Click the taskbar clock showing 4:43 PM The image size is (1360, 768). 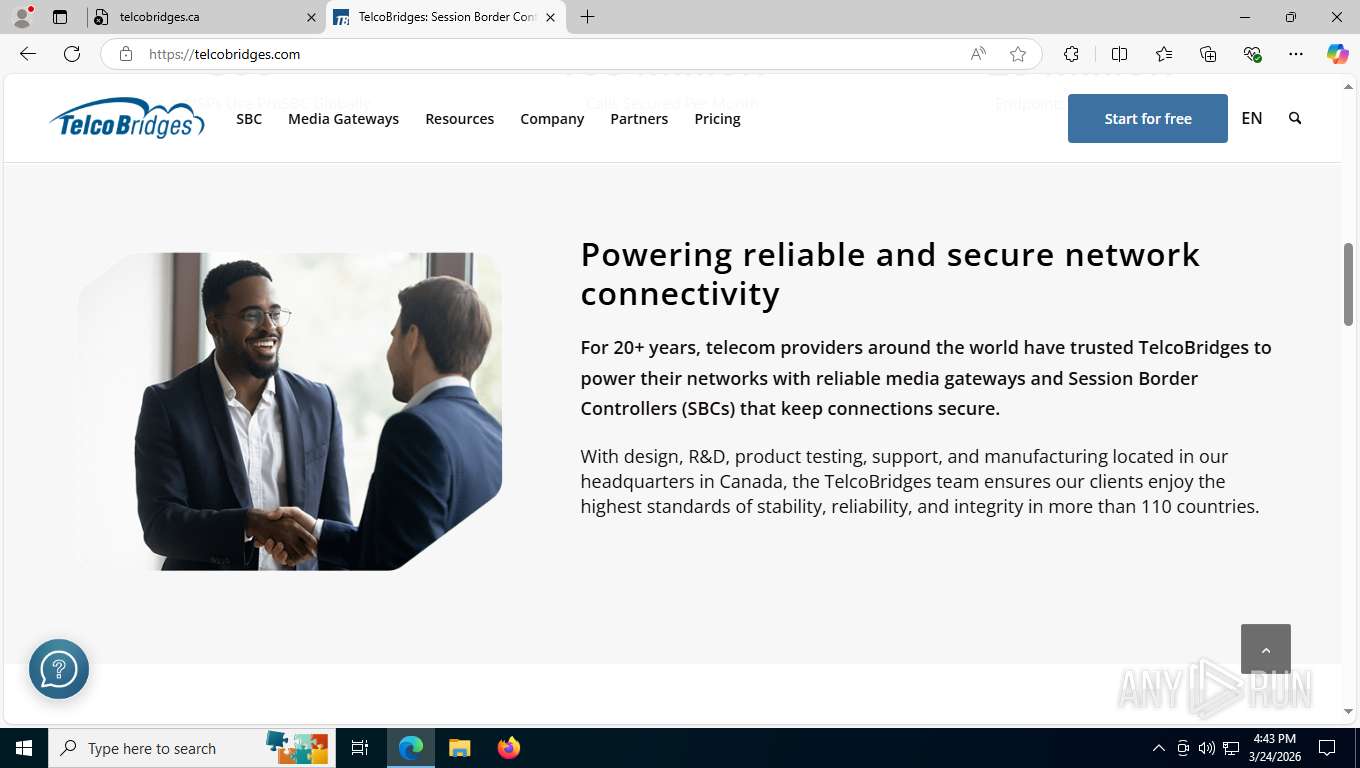pyautogui.click(x=1274, y=748)
